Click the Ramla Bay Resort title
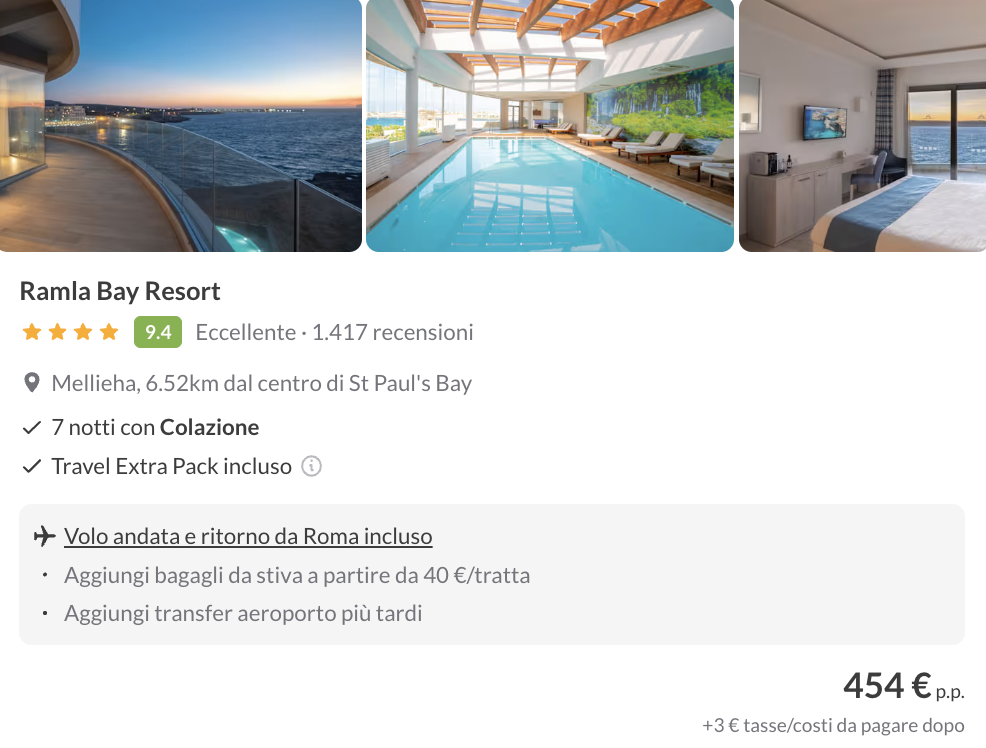 coord(120,291)
